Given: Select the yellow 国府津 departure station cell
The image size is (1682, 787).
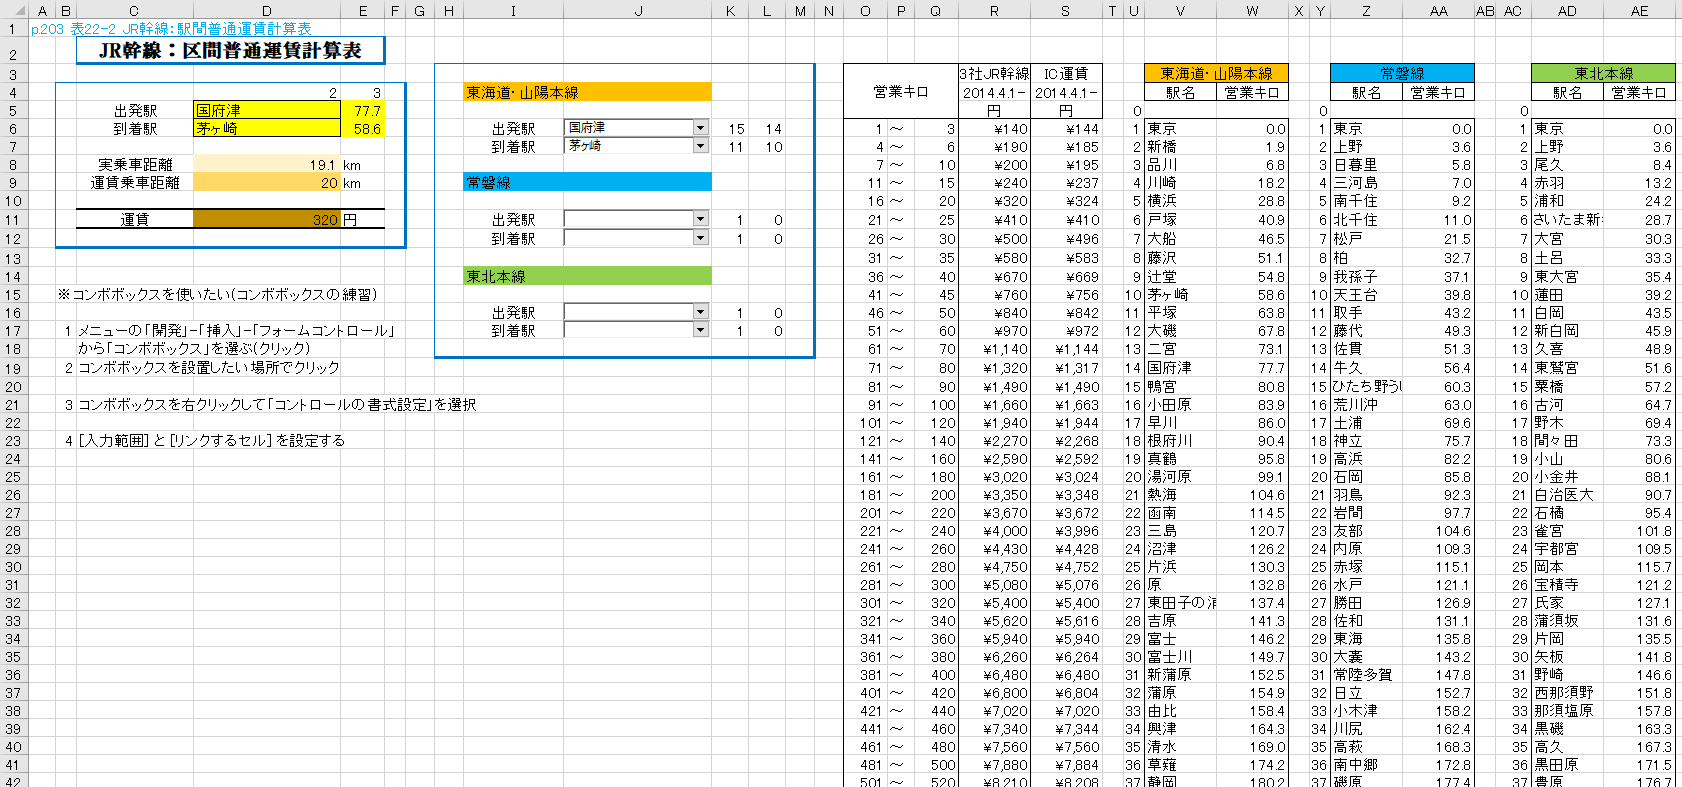Looking at the screenshot, I should [x=267, y=110].
